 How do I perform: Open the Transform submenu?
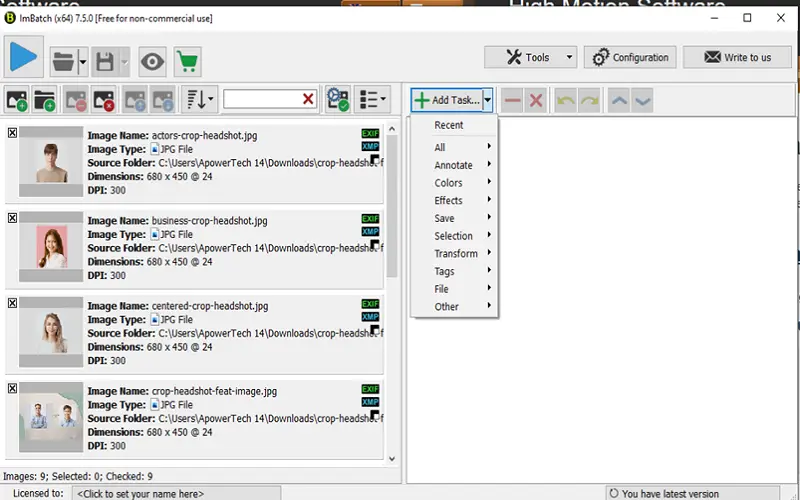click(x=454, y=254)
